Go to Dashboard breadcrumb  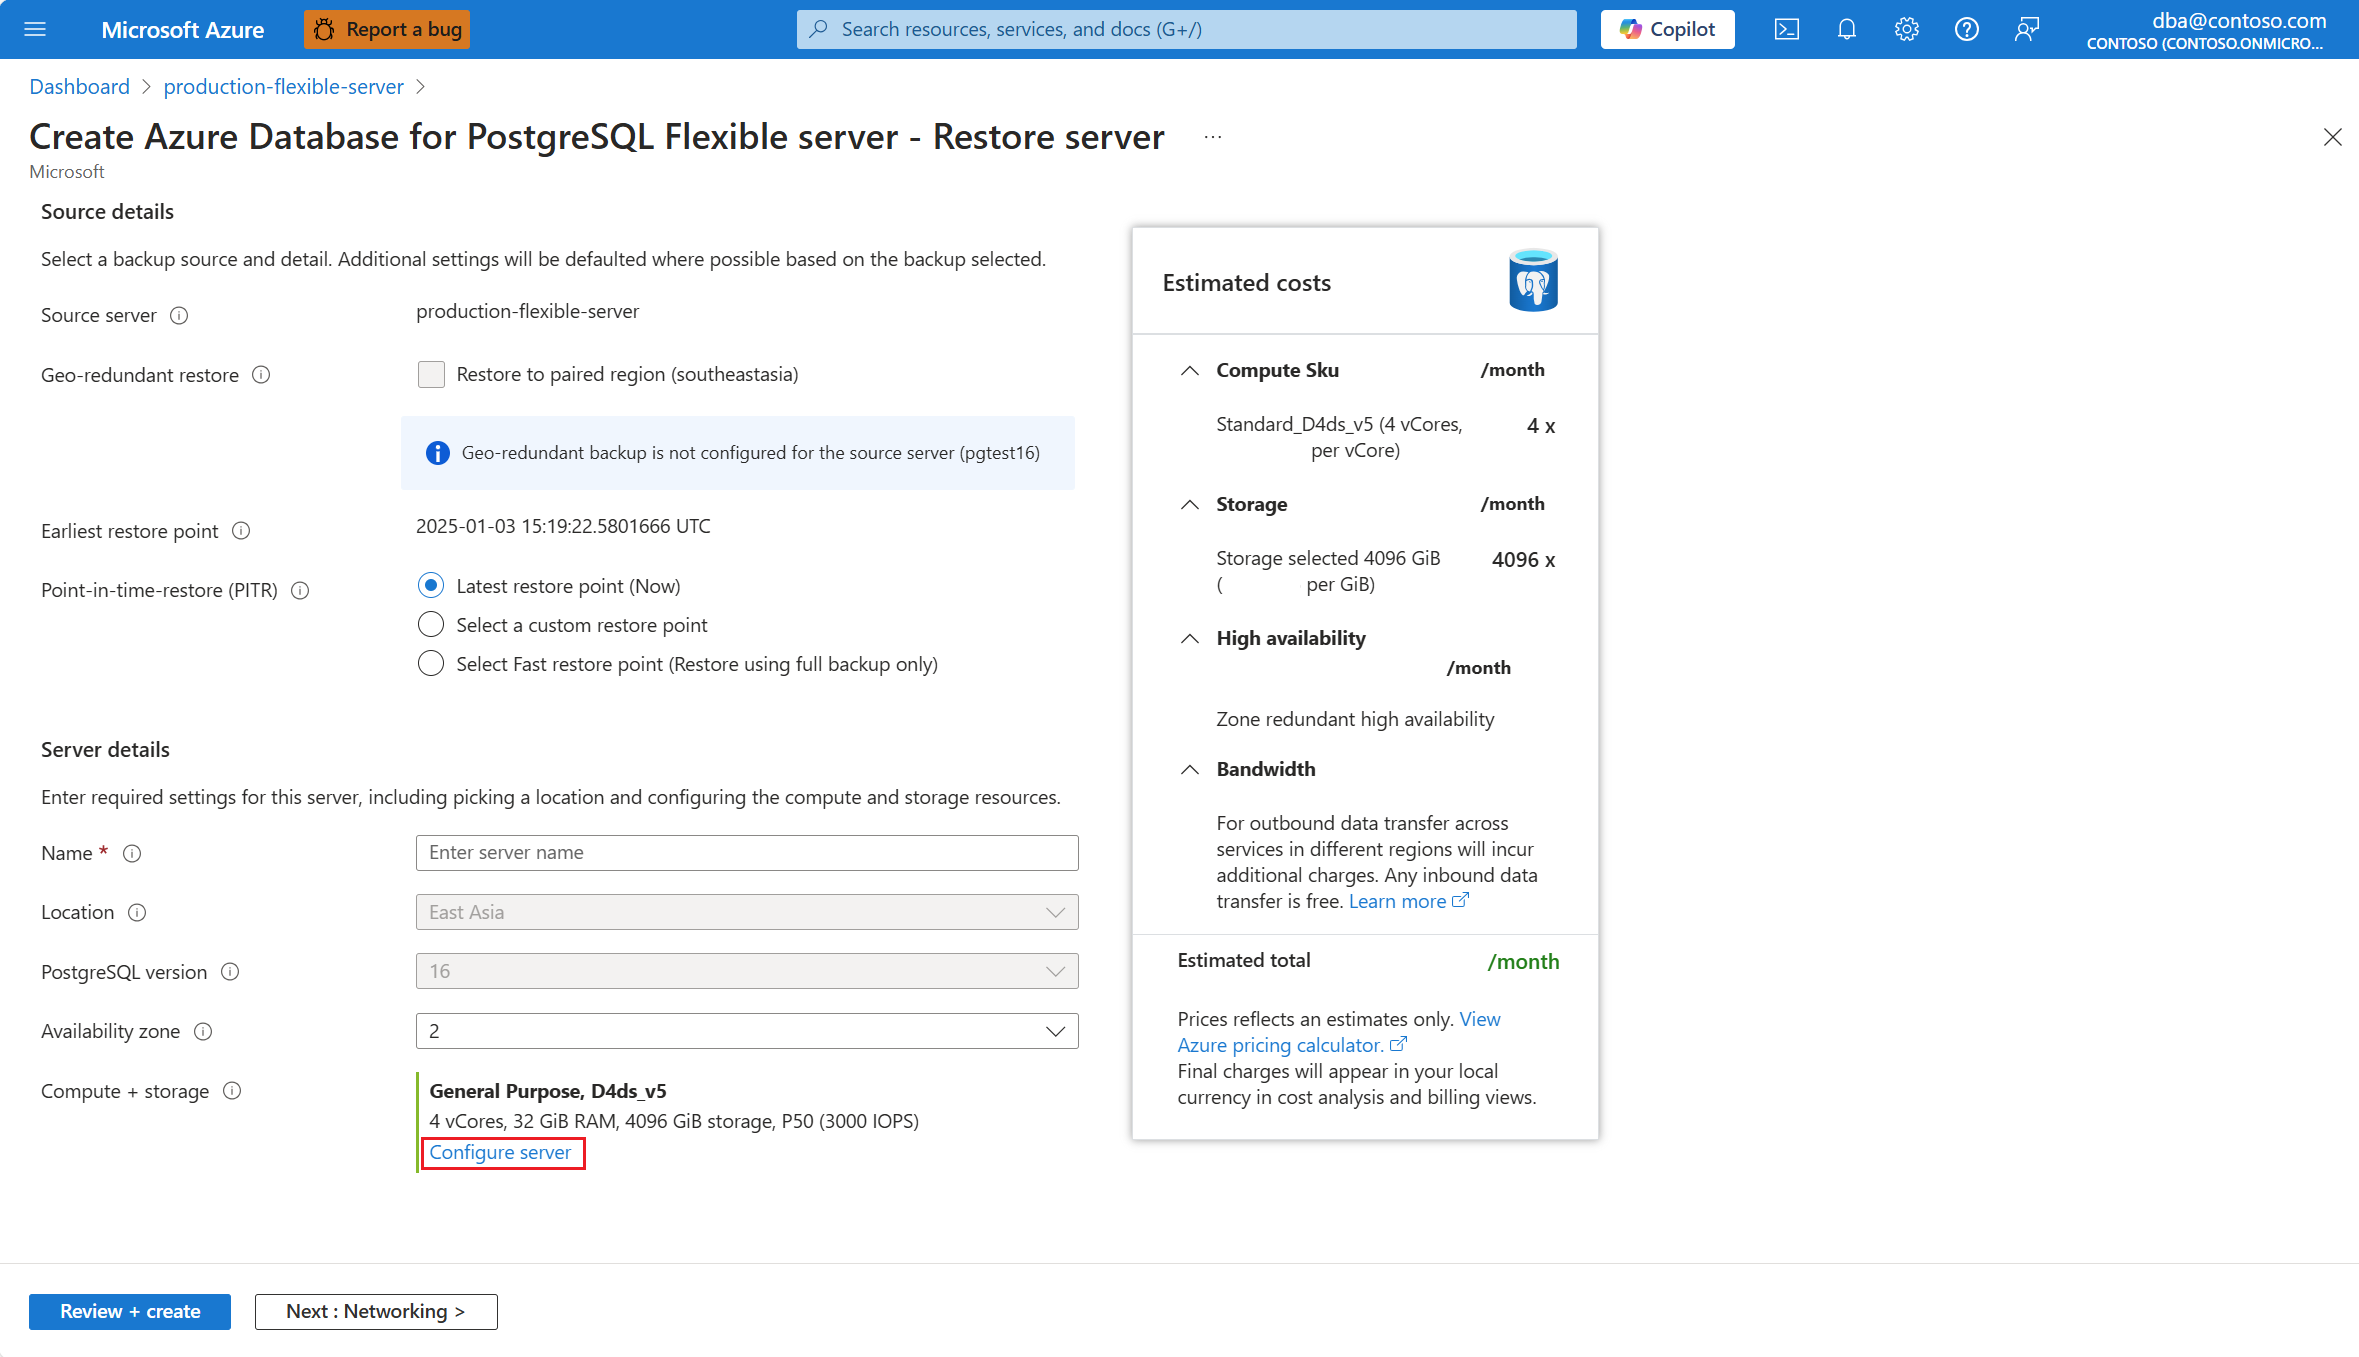[79, 86]
